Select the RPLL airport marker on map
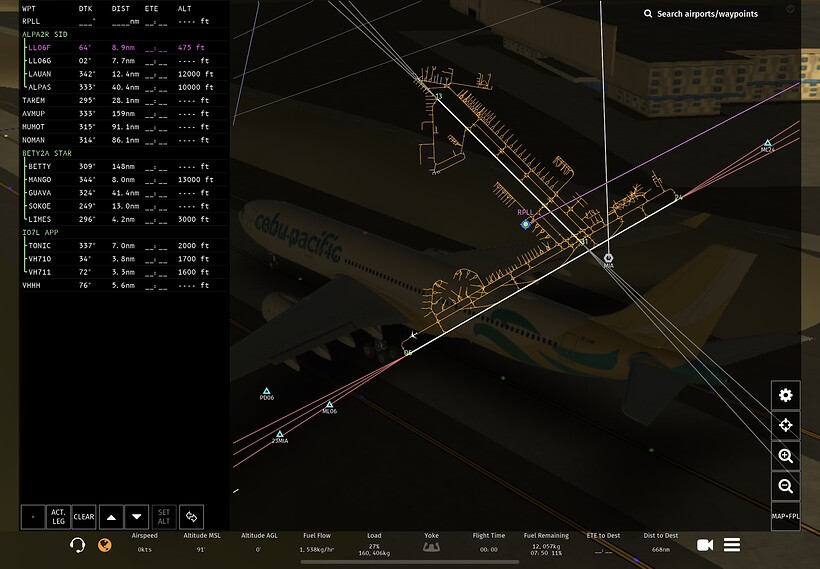 [x=526, y=224]
